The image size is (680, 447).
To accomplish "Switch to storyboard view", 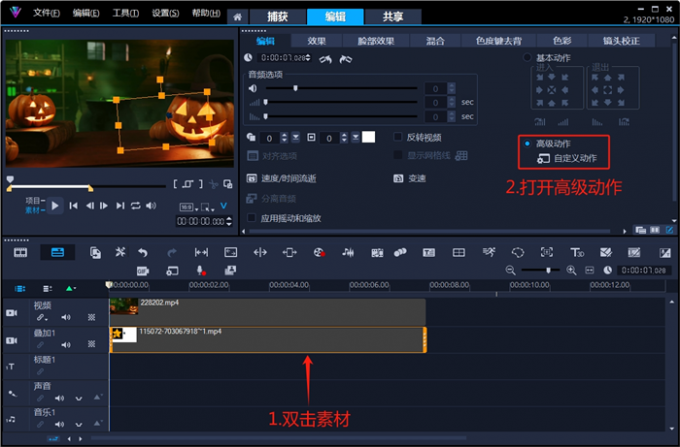I will pos(20,252).
